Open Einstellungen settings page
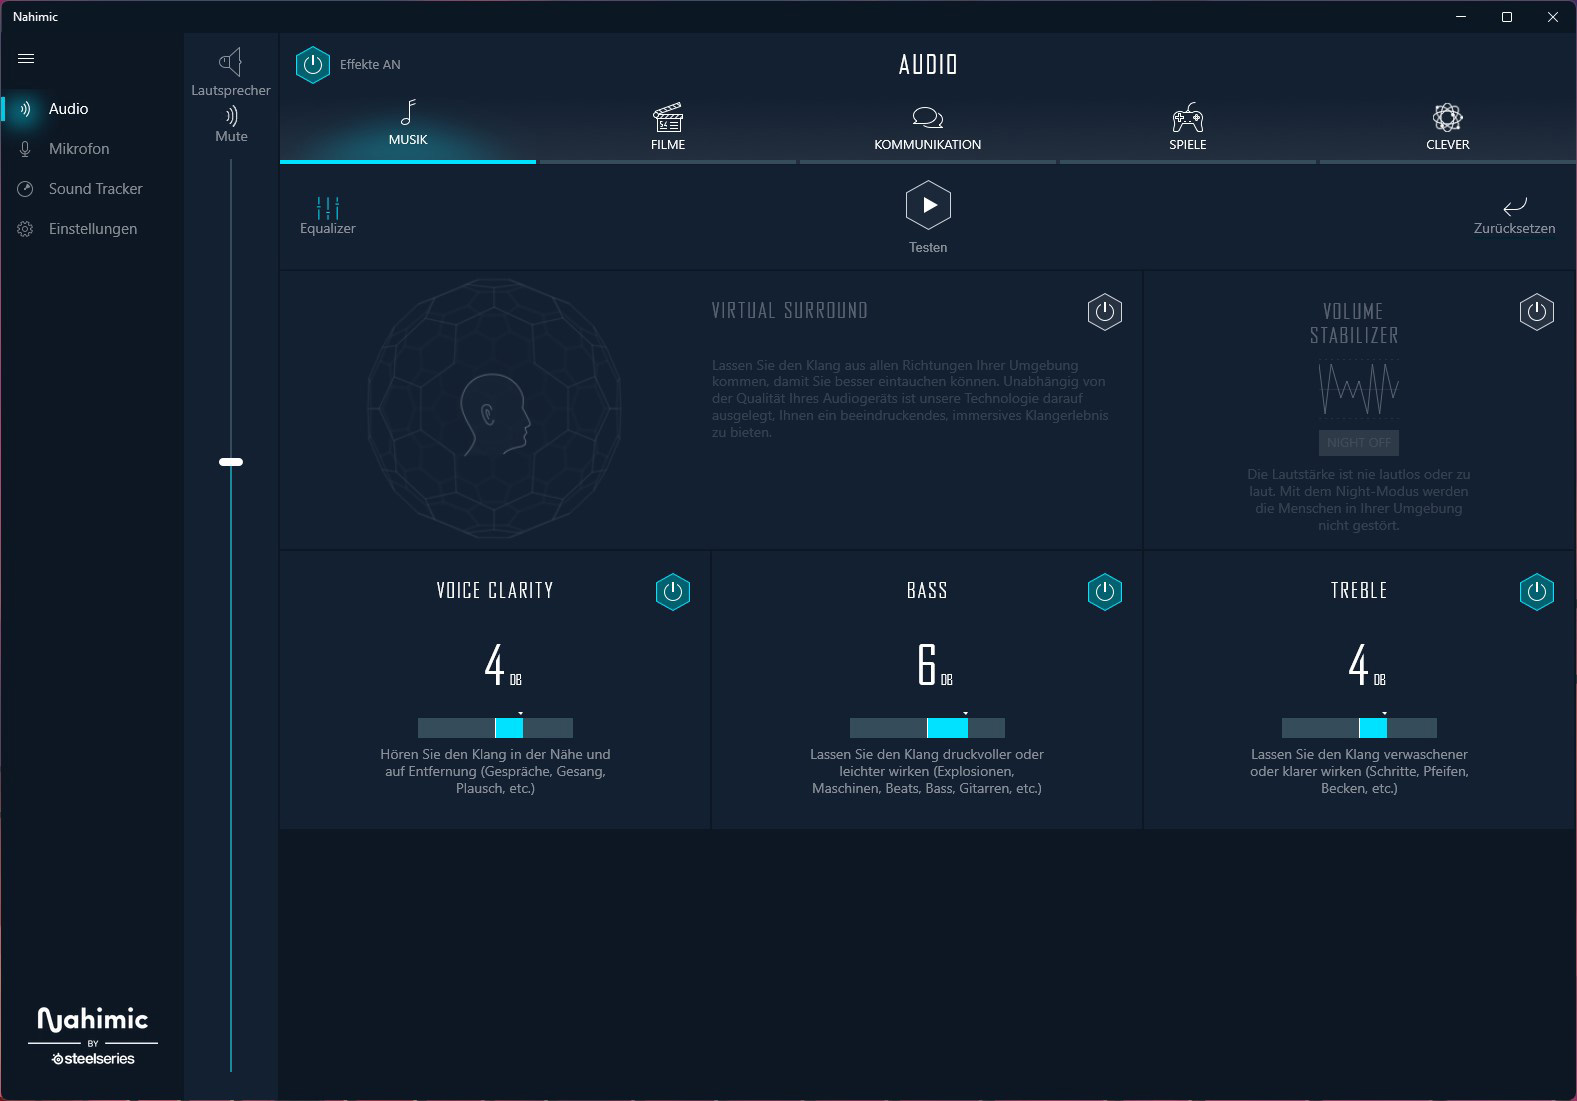1577x1101 pixels. coord(92,229)
